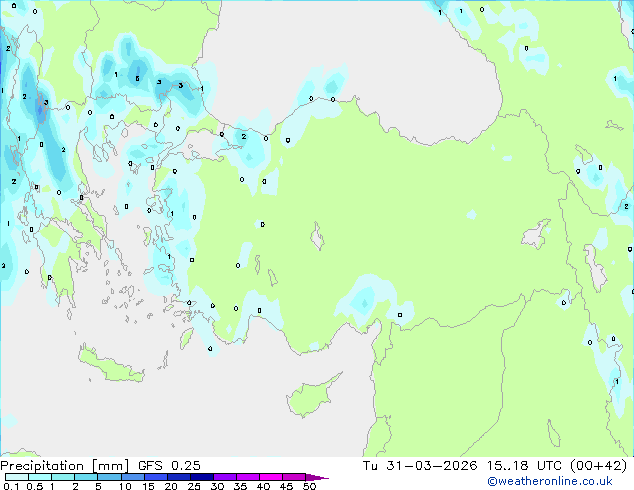634x490 pixels.
Task: Click the 25–30 mm dark blue swatch
Action: [201, 477]
